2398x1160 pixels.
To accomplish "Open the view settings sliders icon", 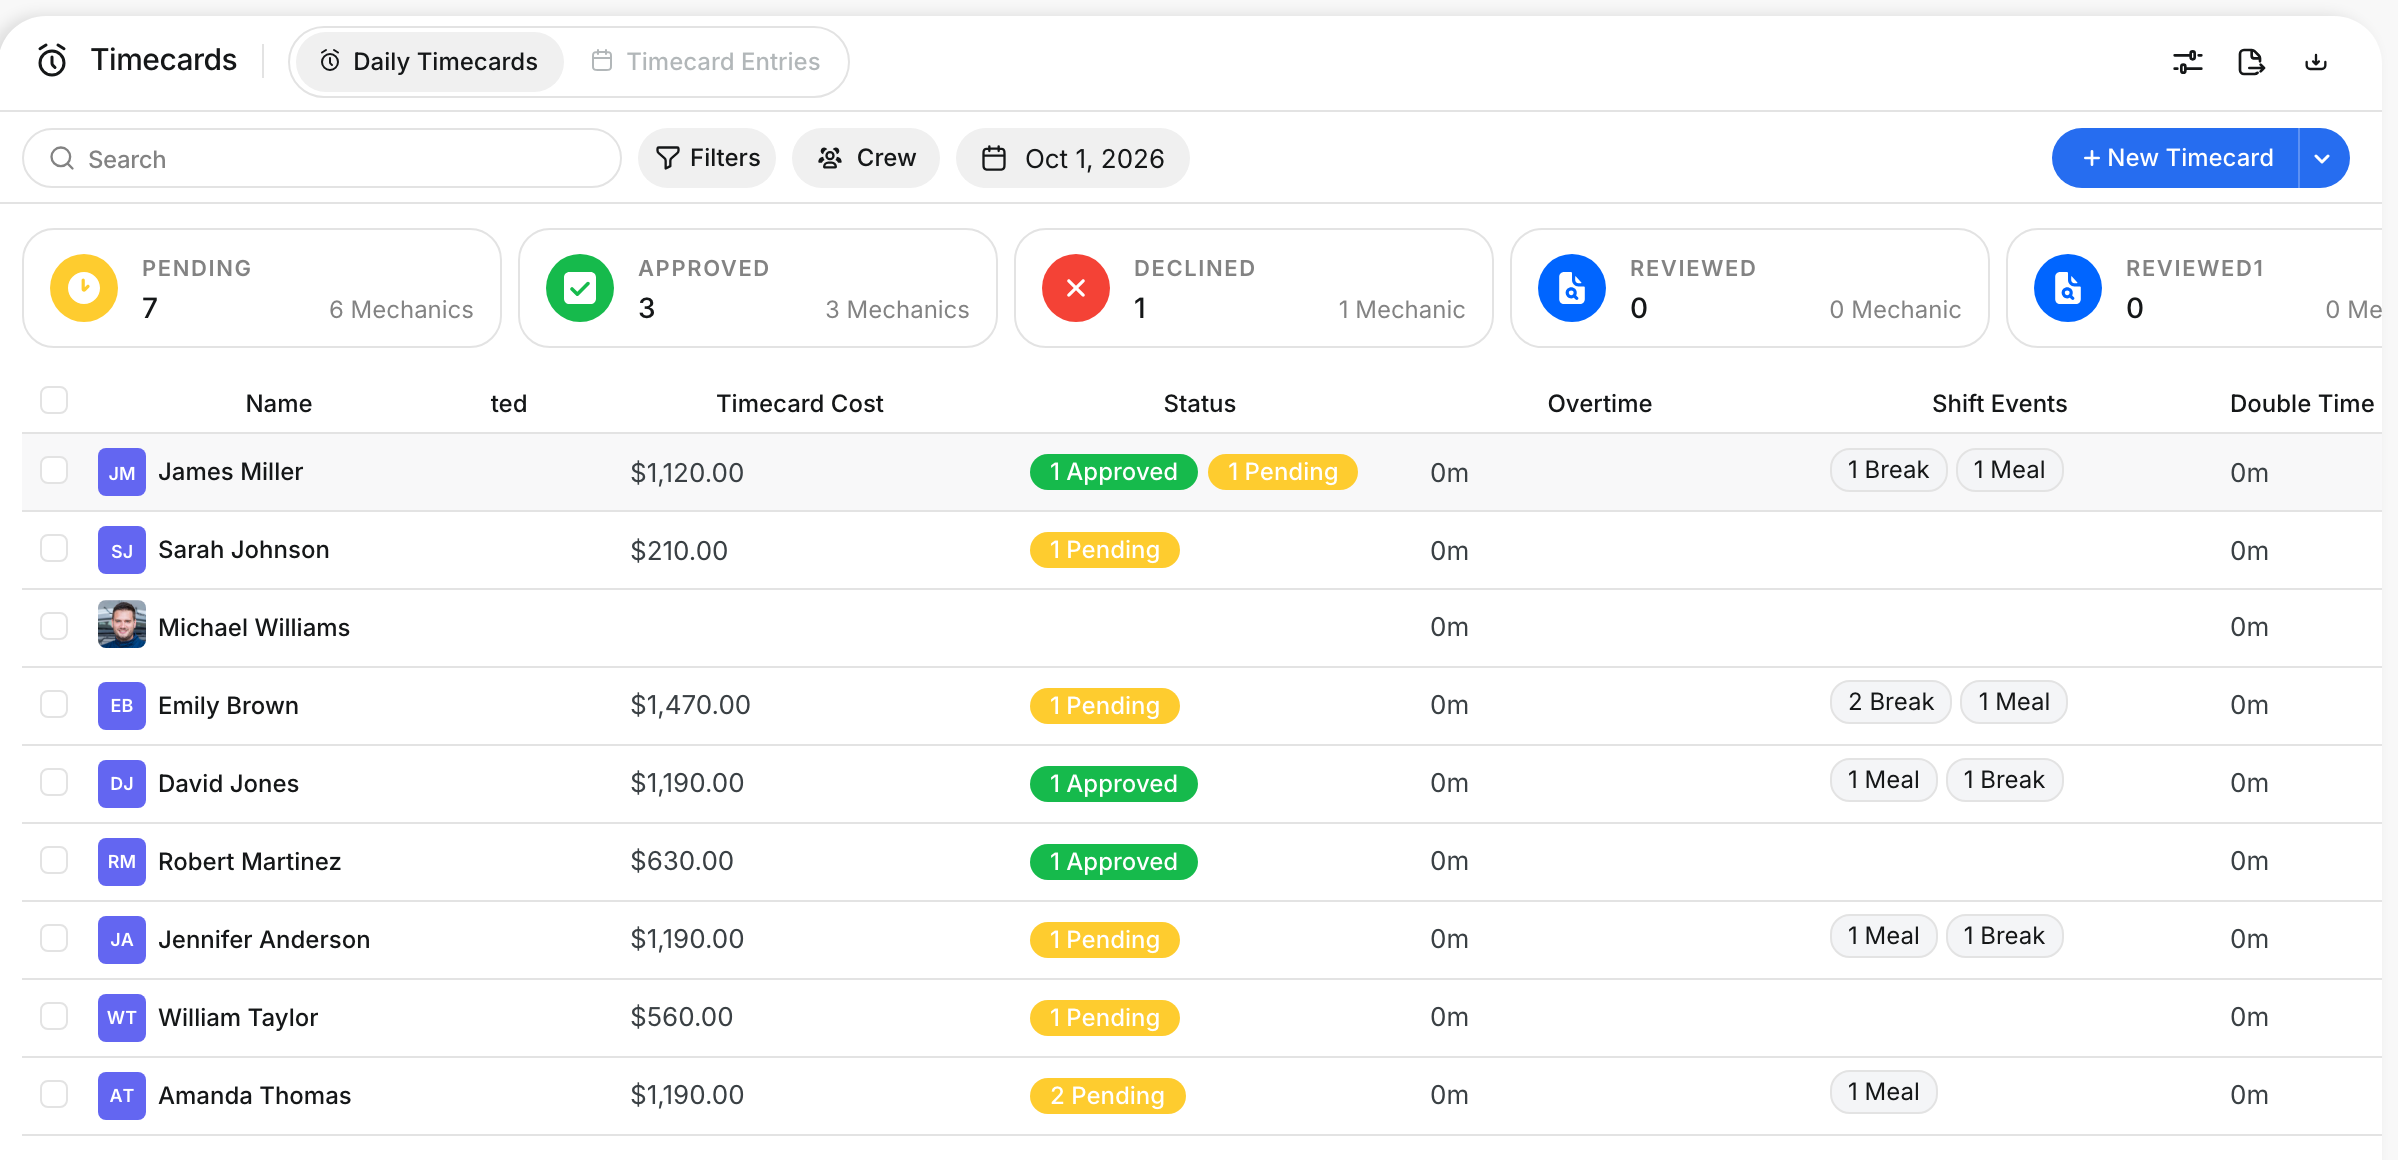I will [x=2187, y=62].
